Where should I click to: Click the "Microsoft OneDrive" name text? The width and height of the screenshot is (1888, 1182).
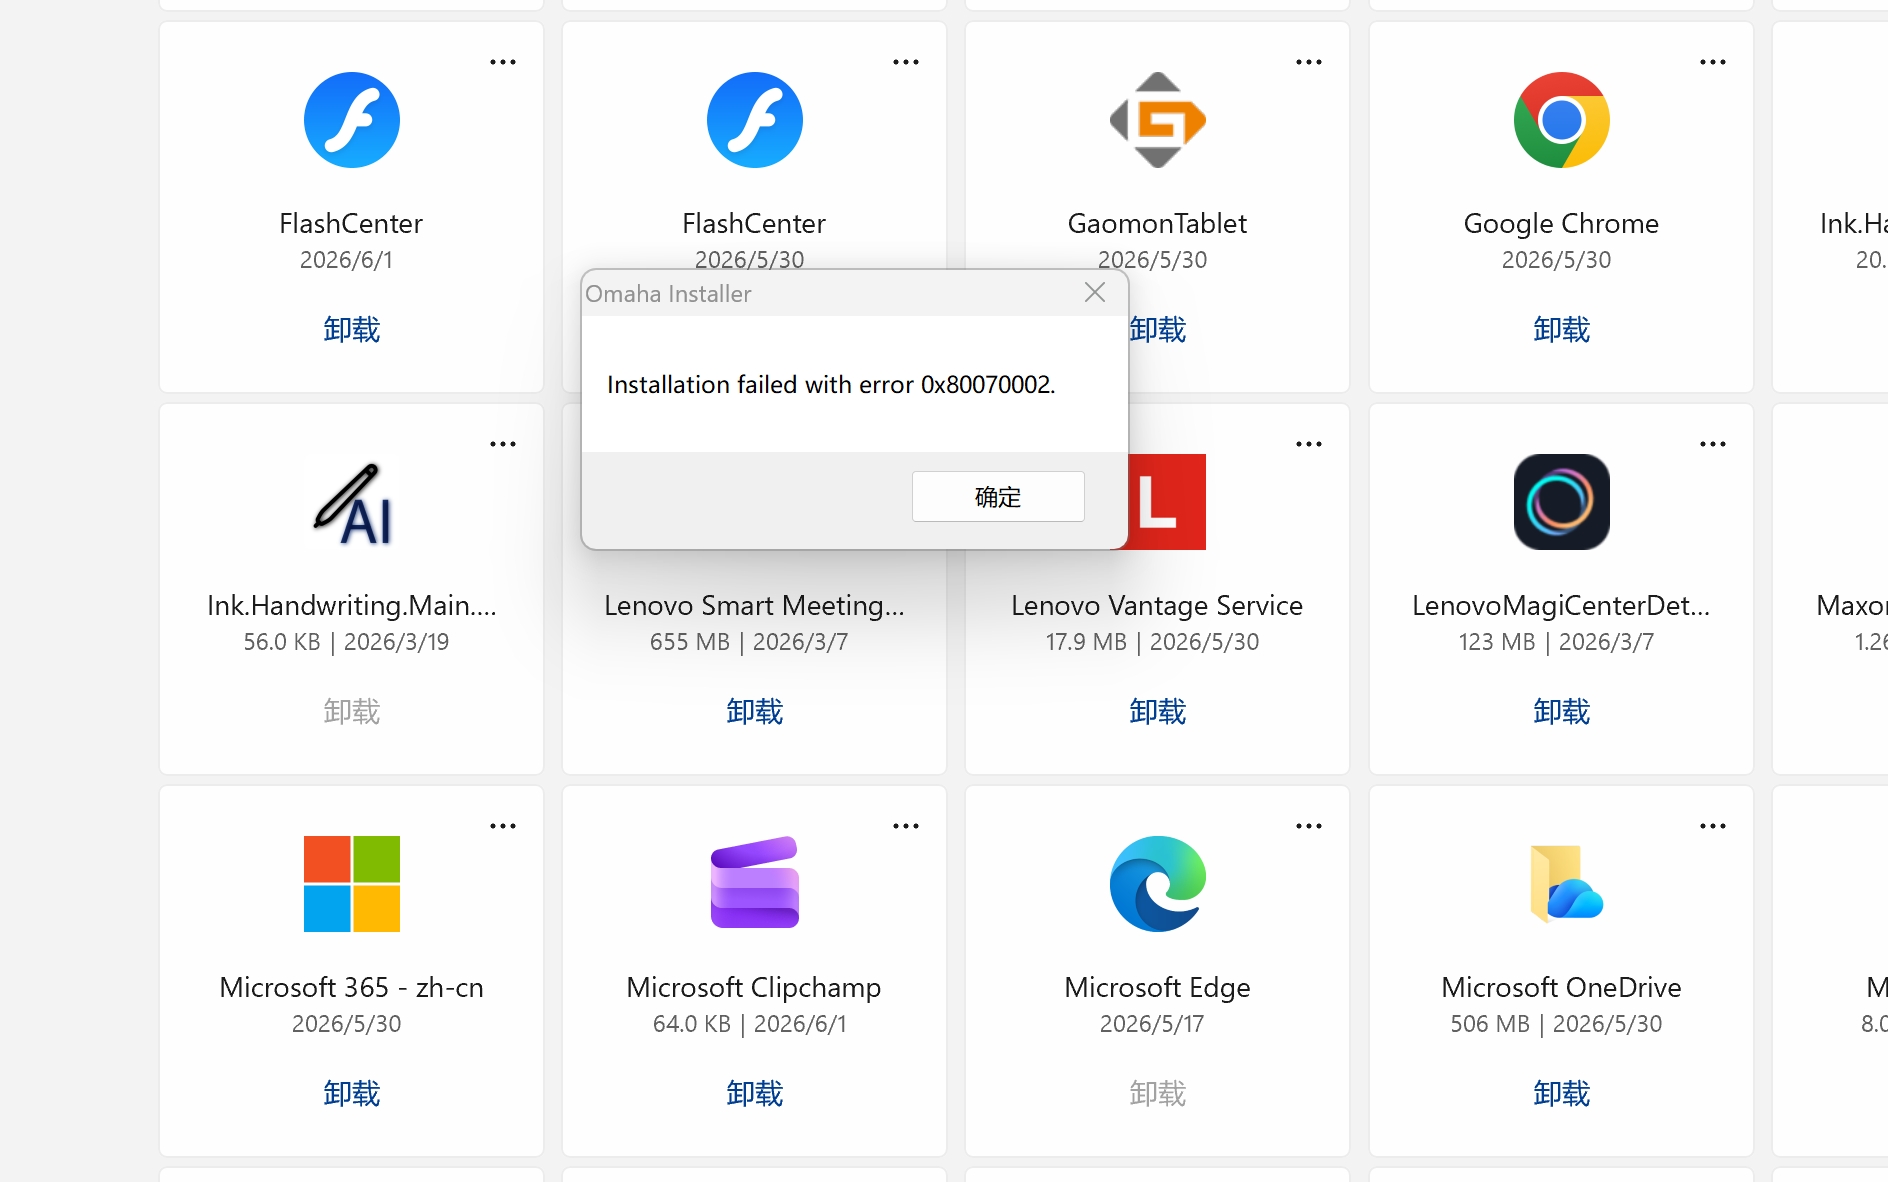(1561, 987)
